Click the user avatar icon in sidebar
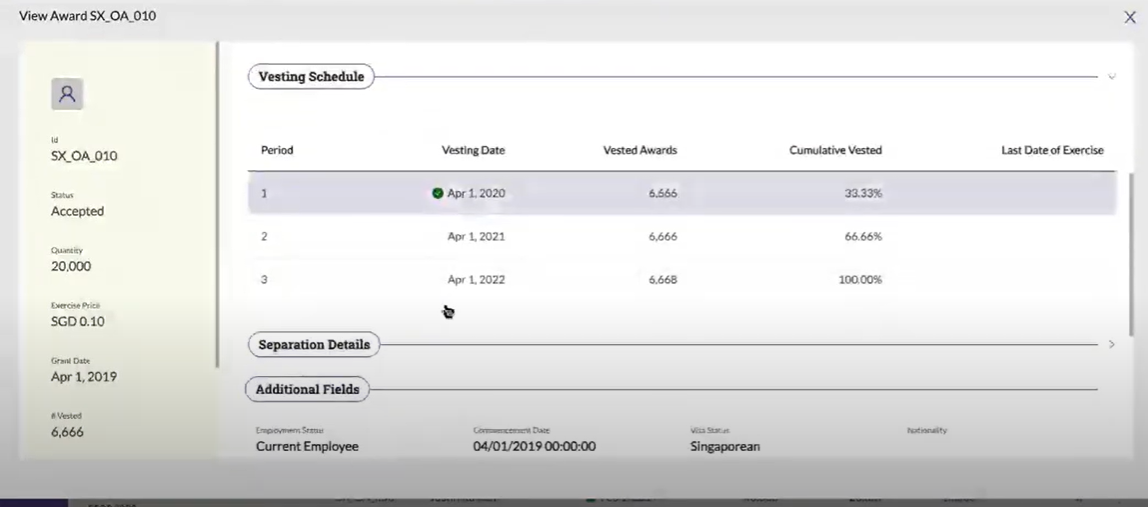 click(67, 94)
